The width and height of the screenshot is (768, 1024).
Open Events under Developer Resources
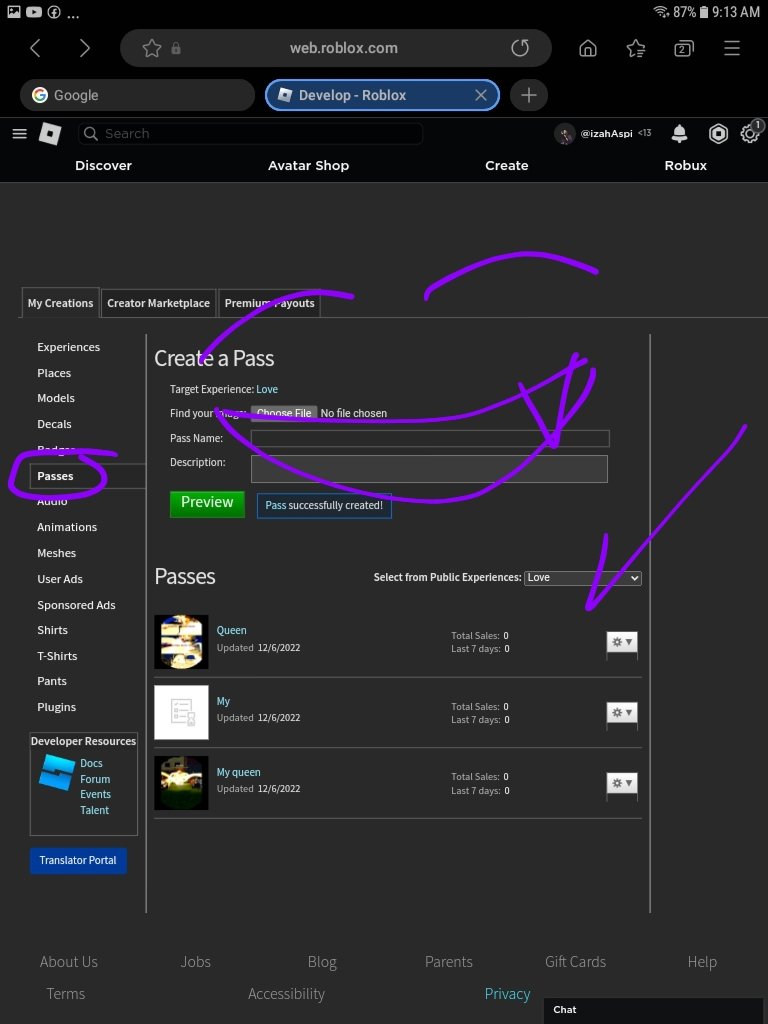click(95, 795)
